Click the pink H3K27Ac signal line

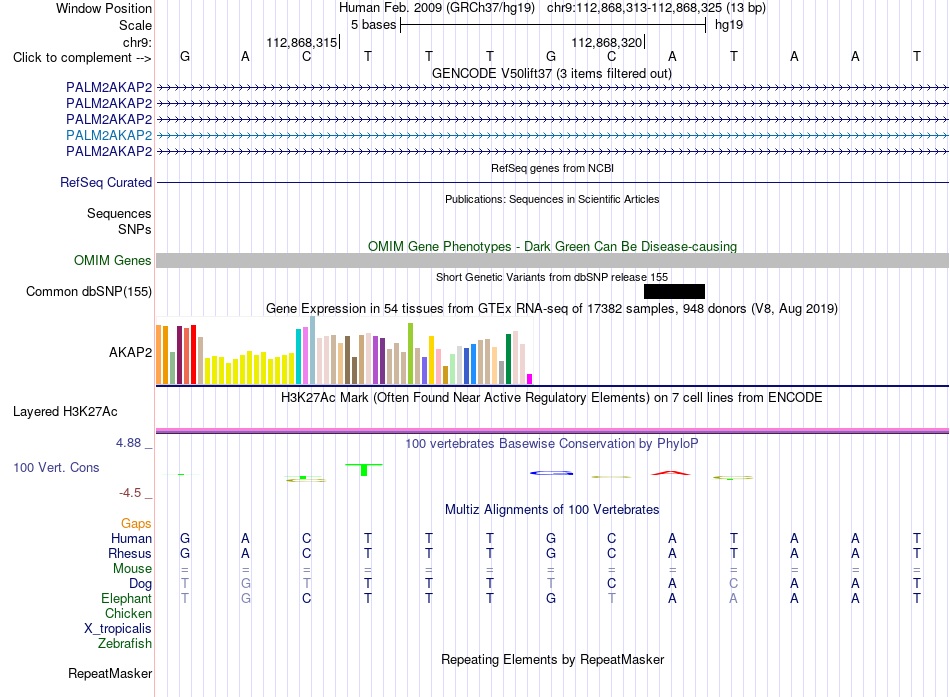[x=553, y=430]
